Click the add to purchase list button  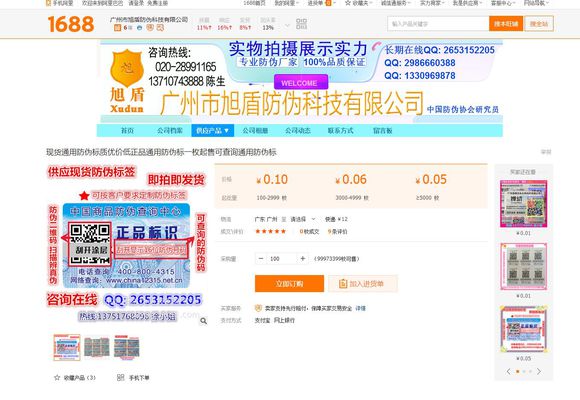(363, 283)
